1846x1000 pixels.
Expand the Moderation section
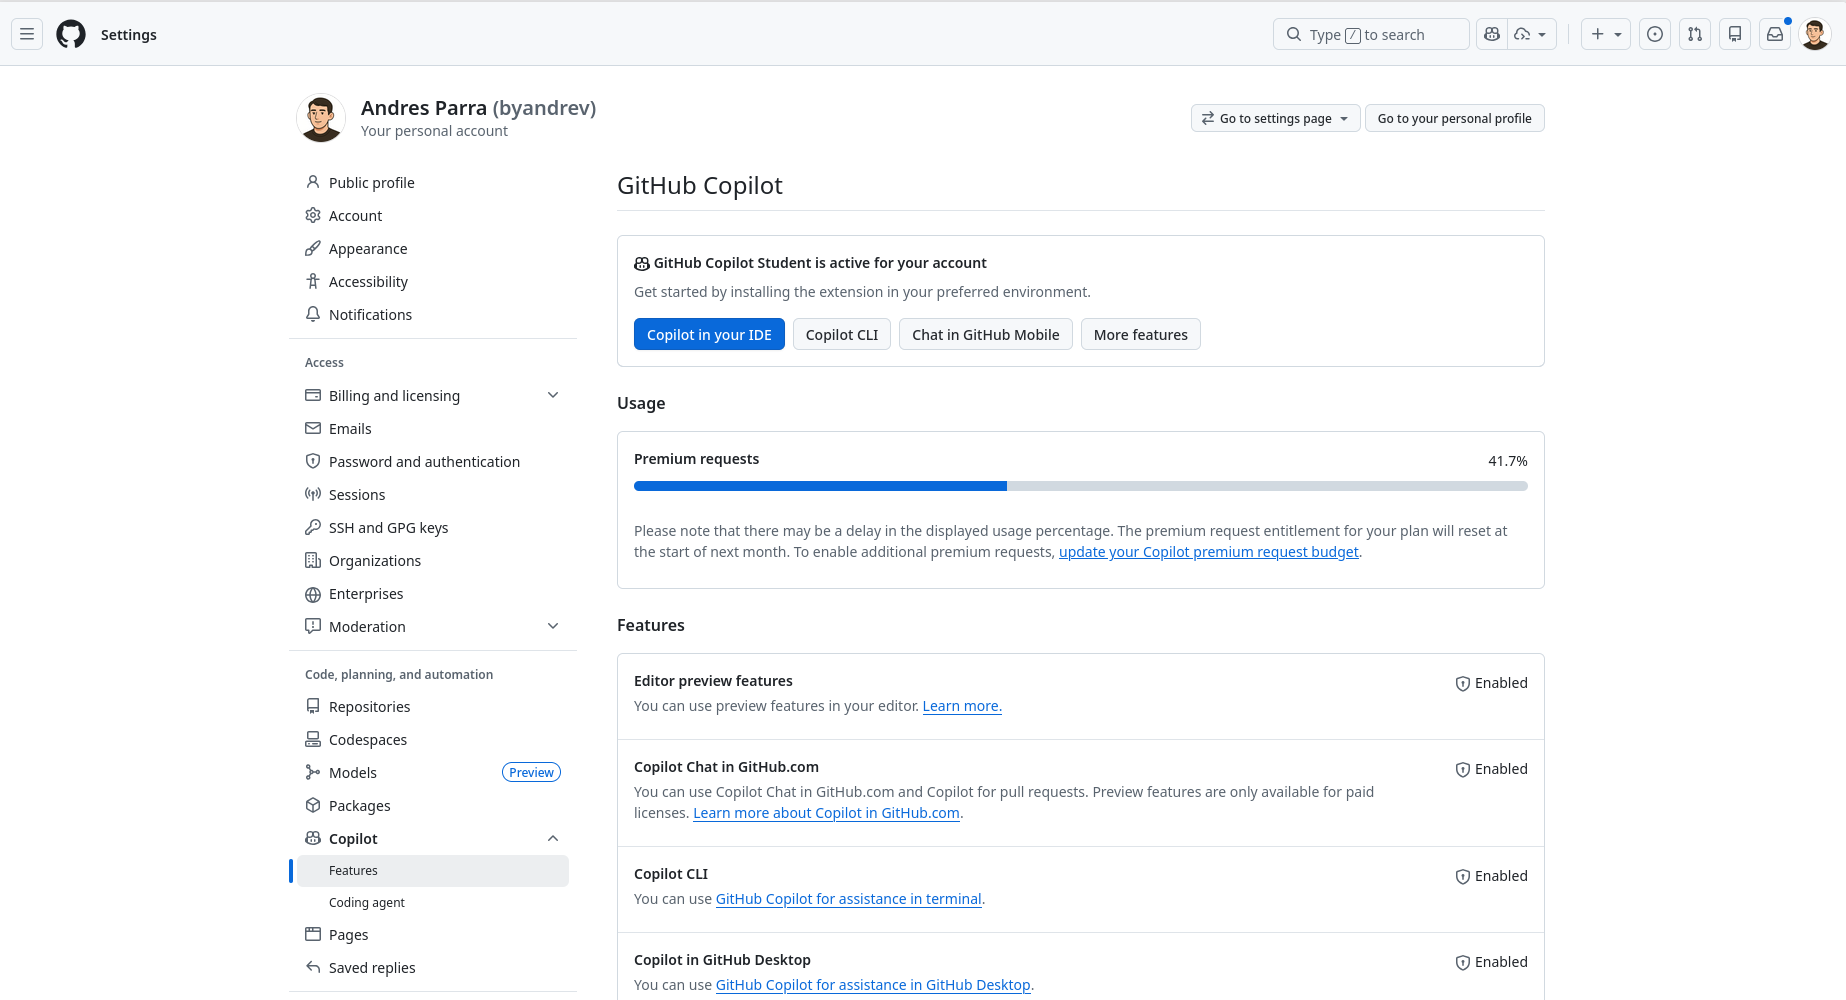point(553,625)
